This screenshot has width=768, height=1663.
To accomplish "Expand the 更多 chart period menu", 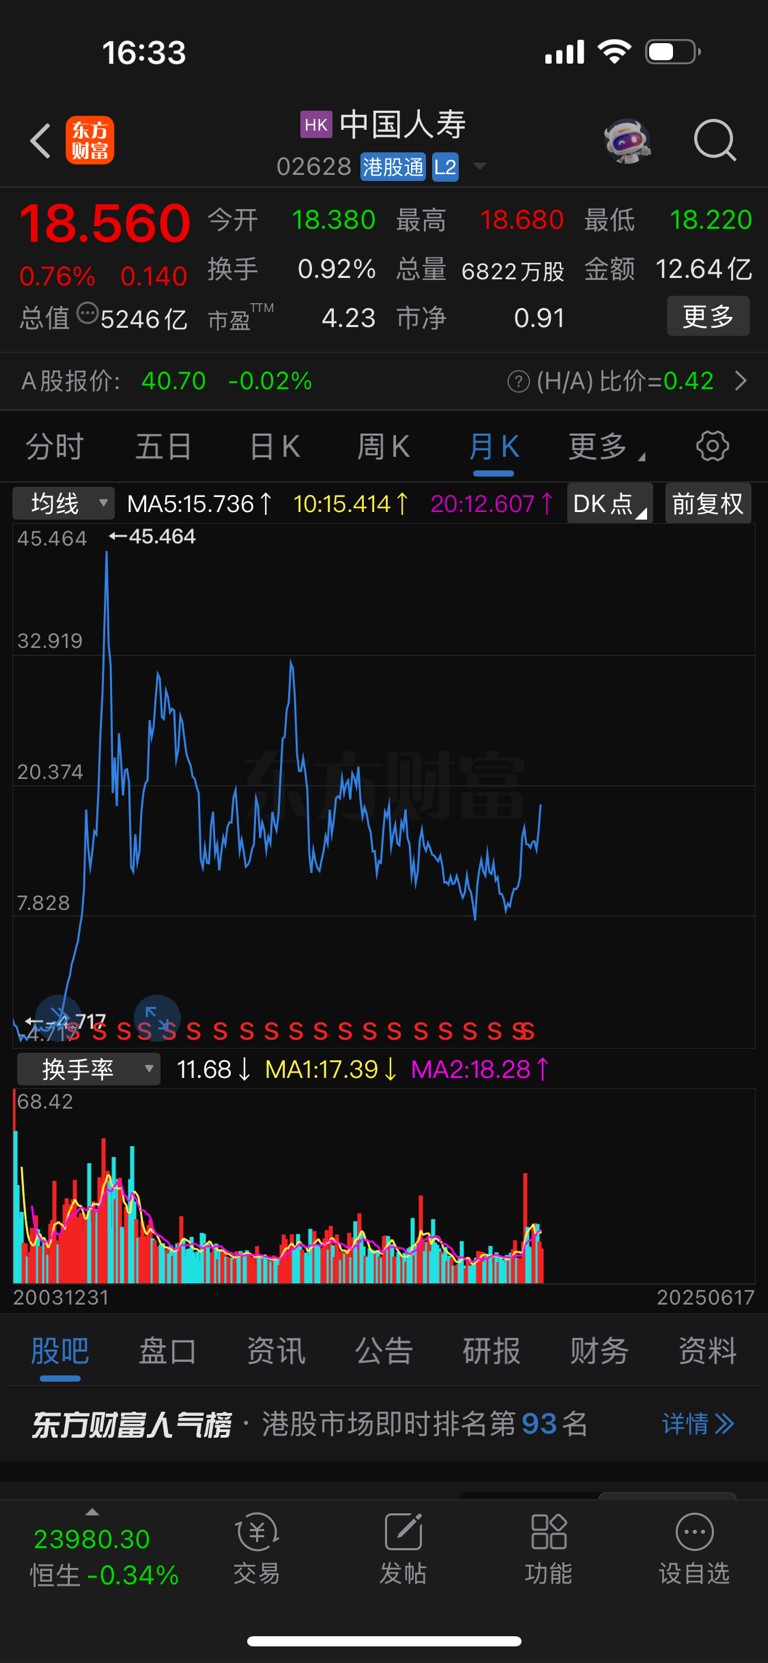I will pos(607,446).
